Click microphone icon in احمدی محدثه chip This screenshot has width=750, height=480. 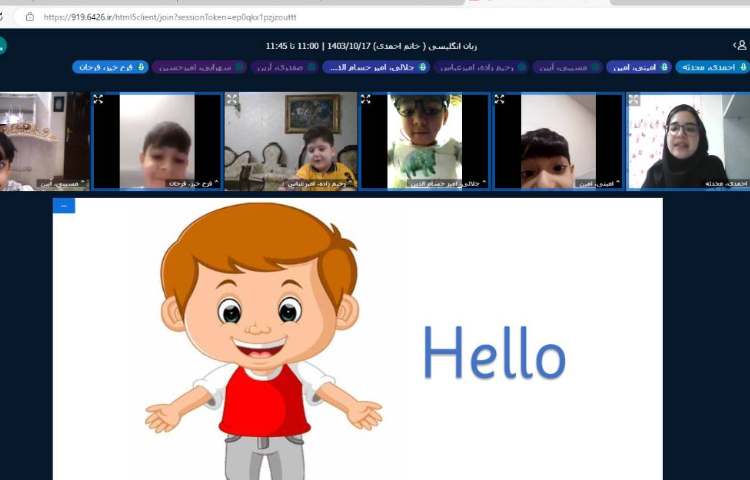click(743, 67)
